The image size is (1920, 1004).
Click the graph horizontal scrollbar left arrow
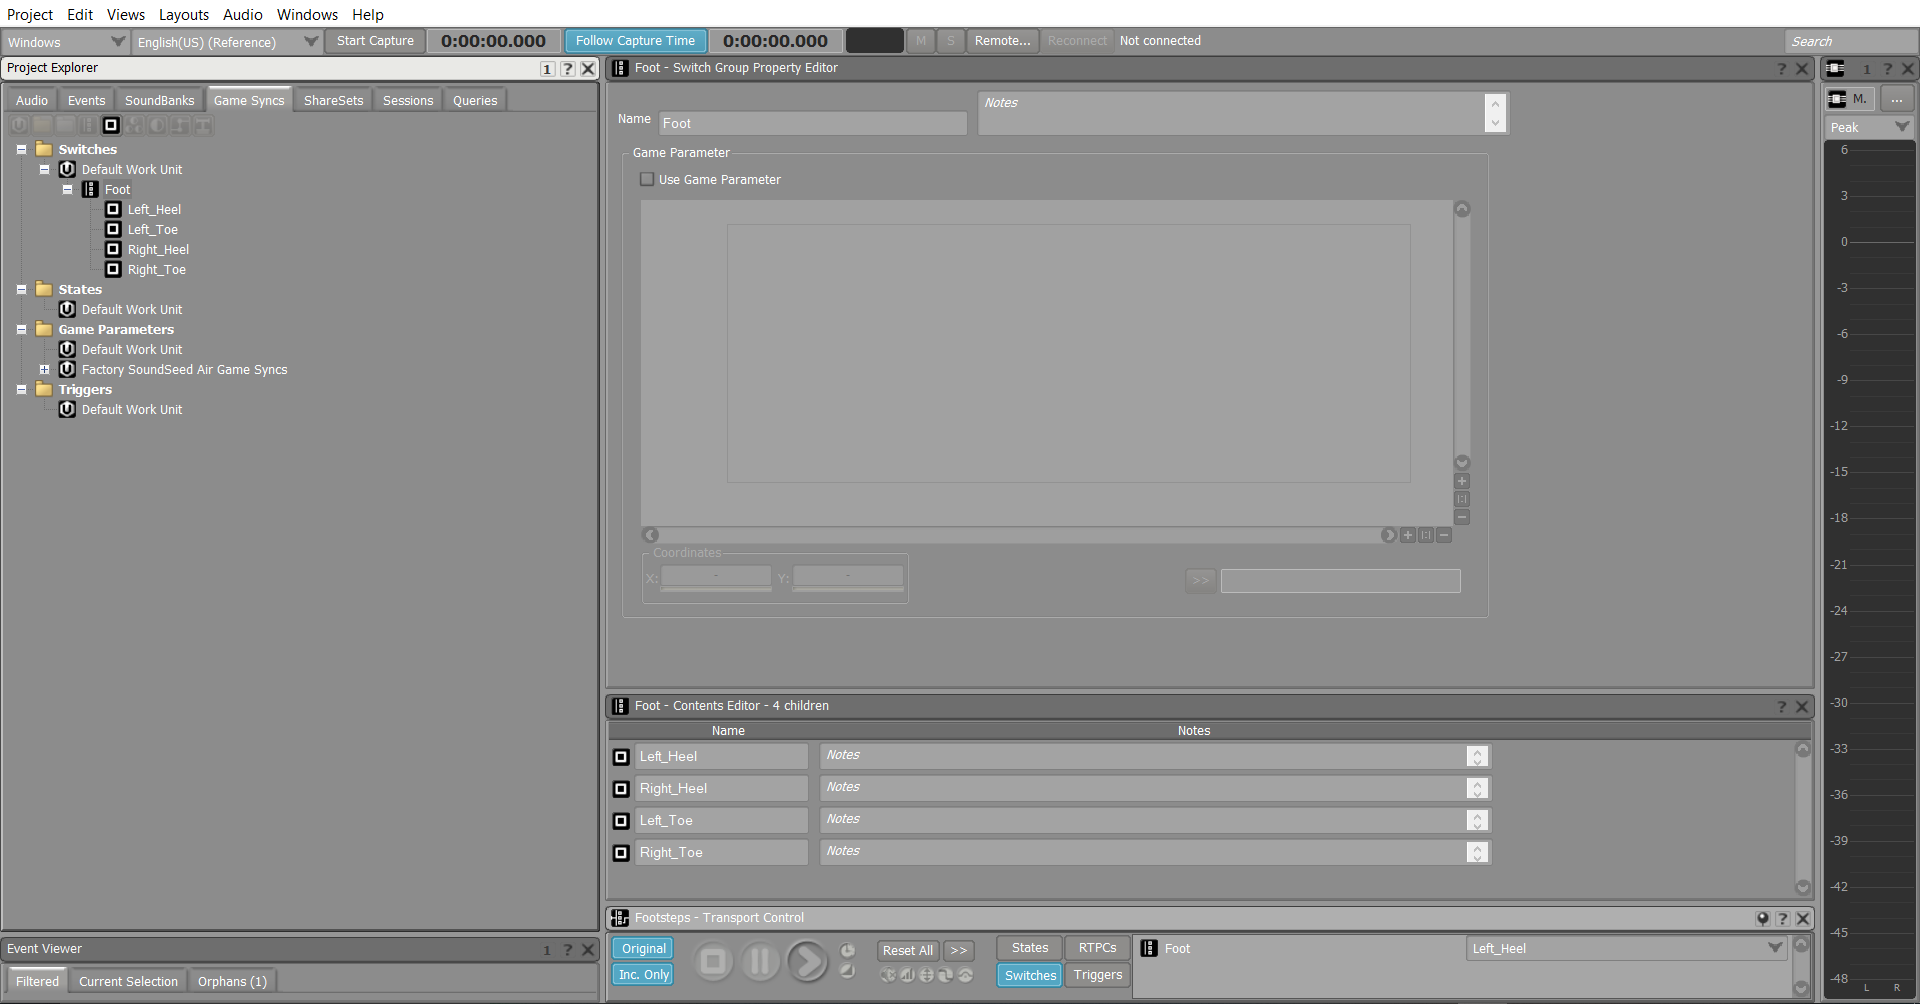pos(651,535)
